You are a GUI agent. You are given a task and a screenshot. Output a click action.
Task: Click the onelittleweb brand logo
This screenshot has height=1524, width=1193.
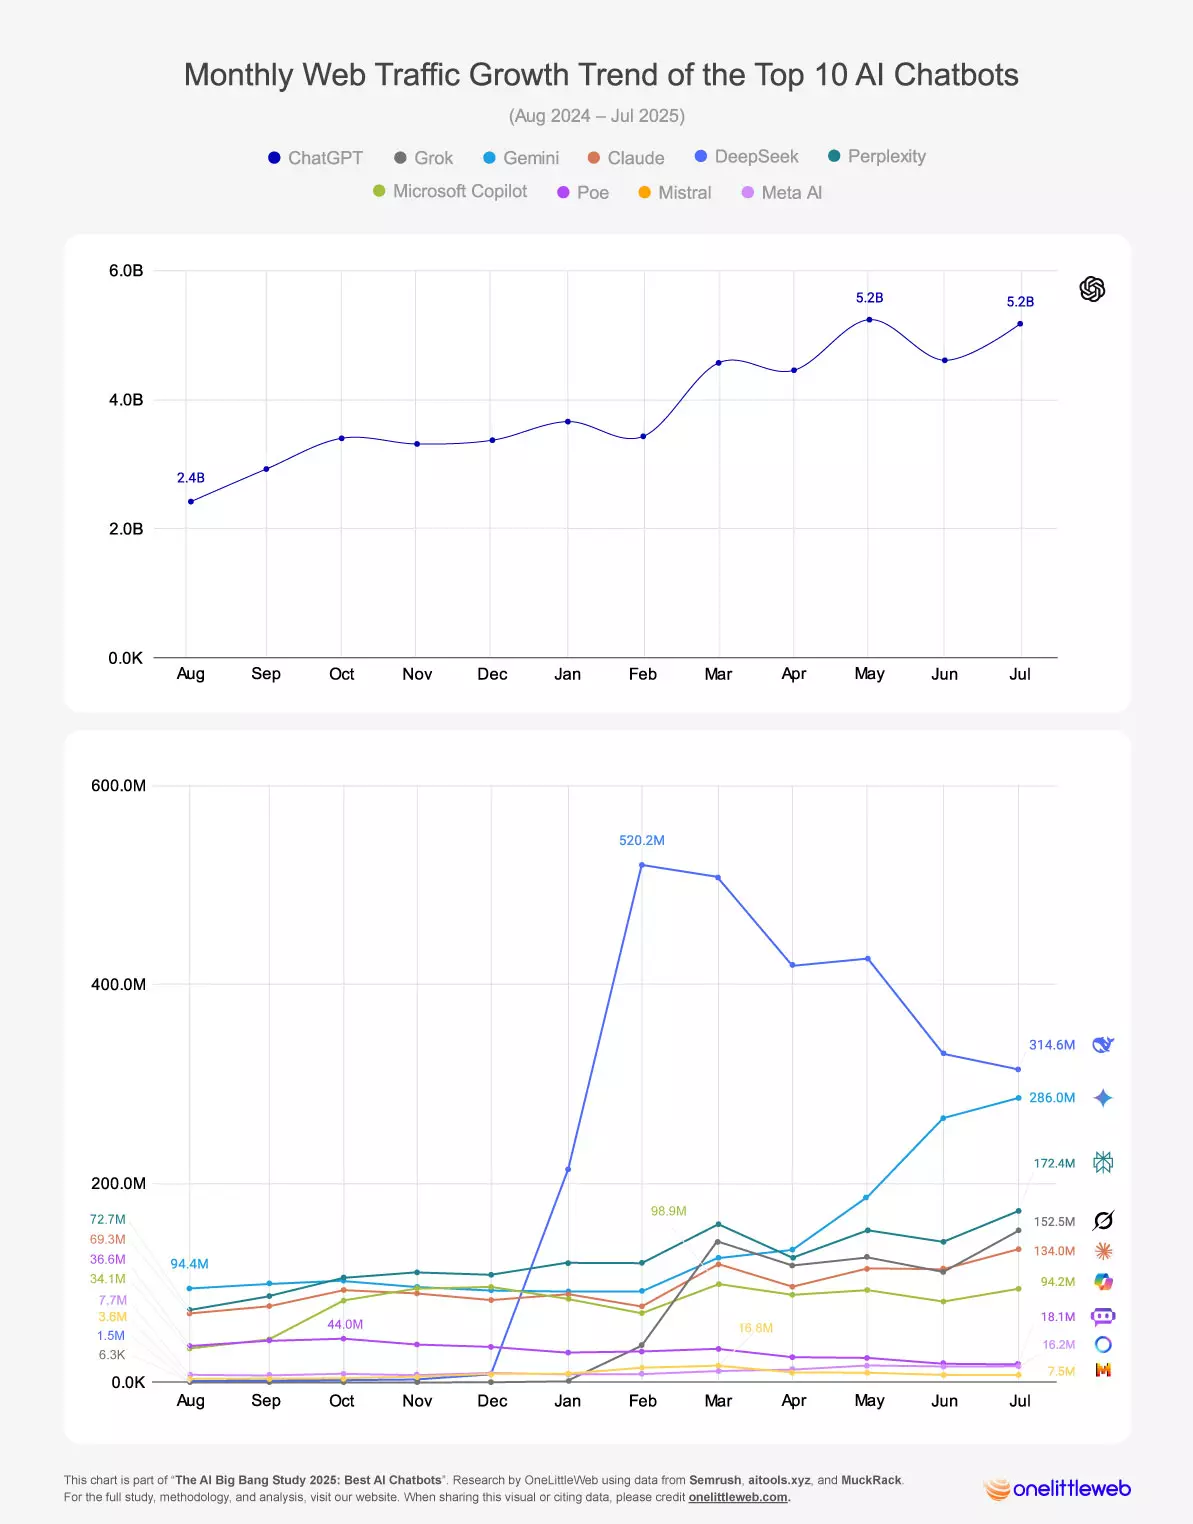point(1057,1489)
